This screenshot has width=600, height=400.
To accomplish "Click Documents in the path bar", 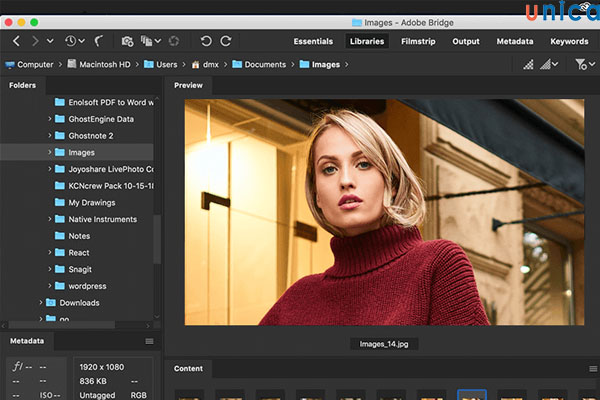I will 259,64.
